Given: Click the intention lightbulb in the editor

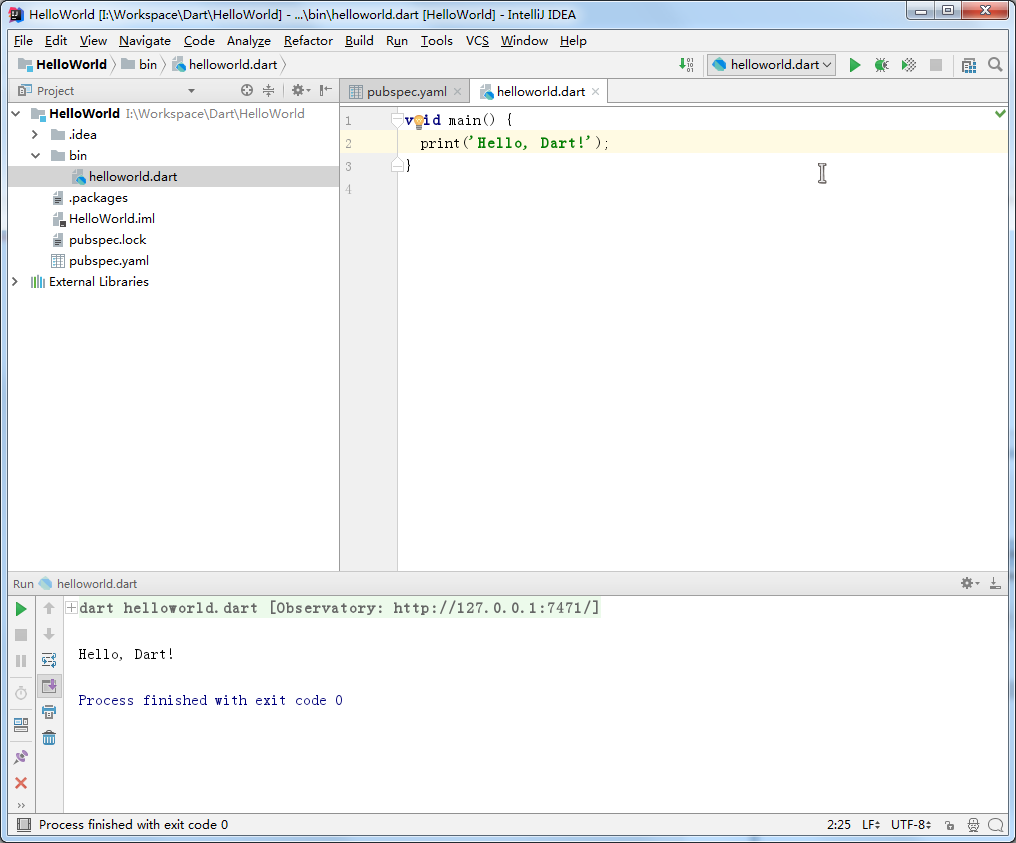Looking at the screenshot, I should (x=419, y=121).
